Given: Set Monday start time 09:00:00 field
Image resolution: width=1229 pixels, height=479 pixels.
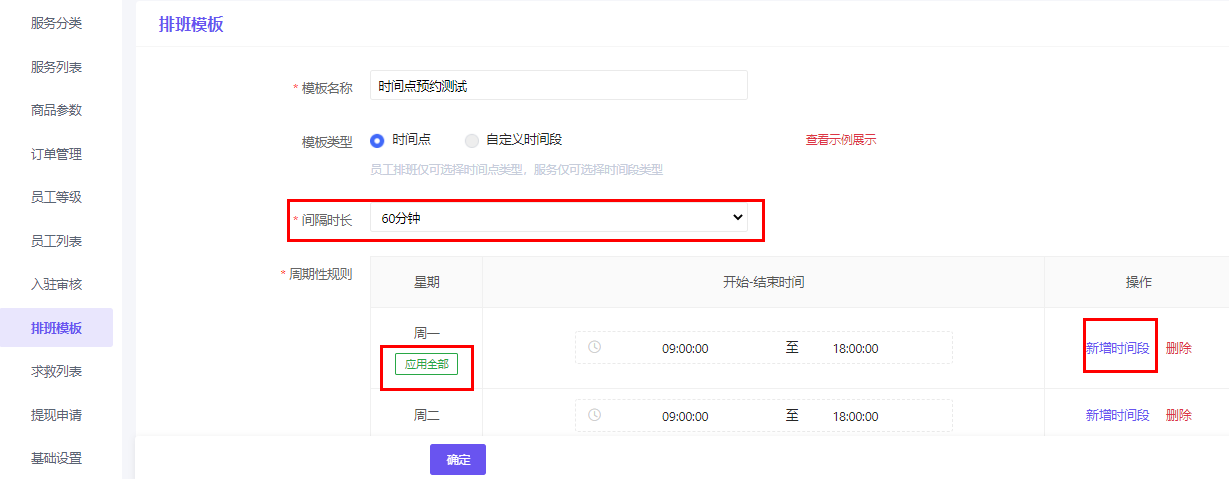Looking at the screenshot, I should [x=685, y=348].
